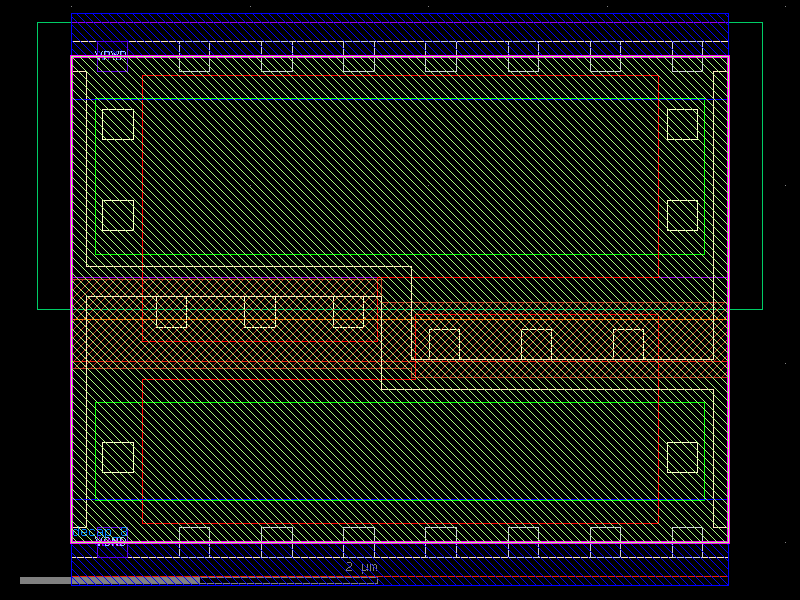The width and height of the screenshot is (800, 600).
Task: Click leftmost contact in right red hatched strip
Action: pyautogui.click(x=444, y=344)
